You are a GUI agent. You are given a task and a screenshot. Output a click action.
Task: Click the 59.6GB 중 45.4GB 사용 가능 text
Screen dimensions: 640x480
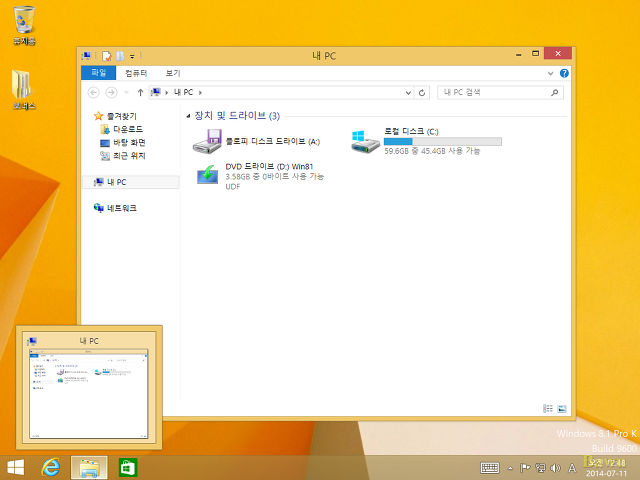(432, 151)
